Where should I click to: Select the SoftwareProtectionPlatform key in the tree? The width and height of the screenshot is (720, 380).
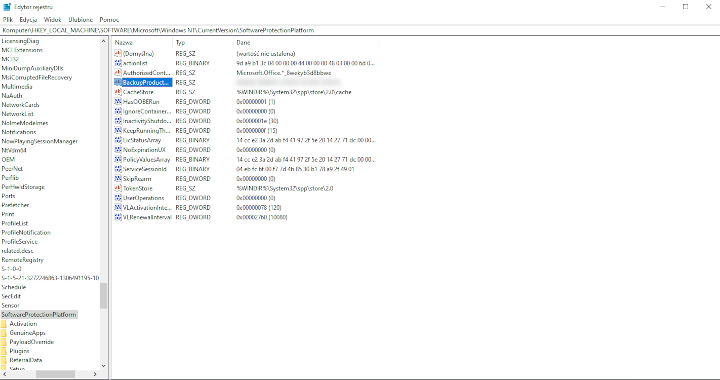[39, 315]
